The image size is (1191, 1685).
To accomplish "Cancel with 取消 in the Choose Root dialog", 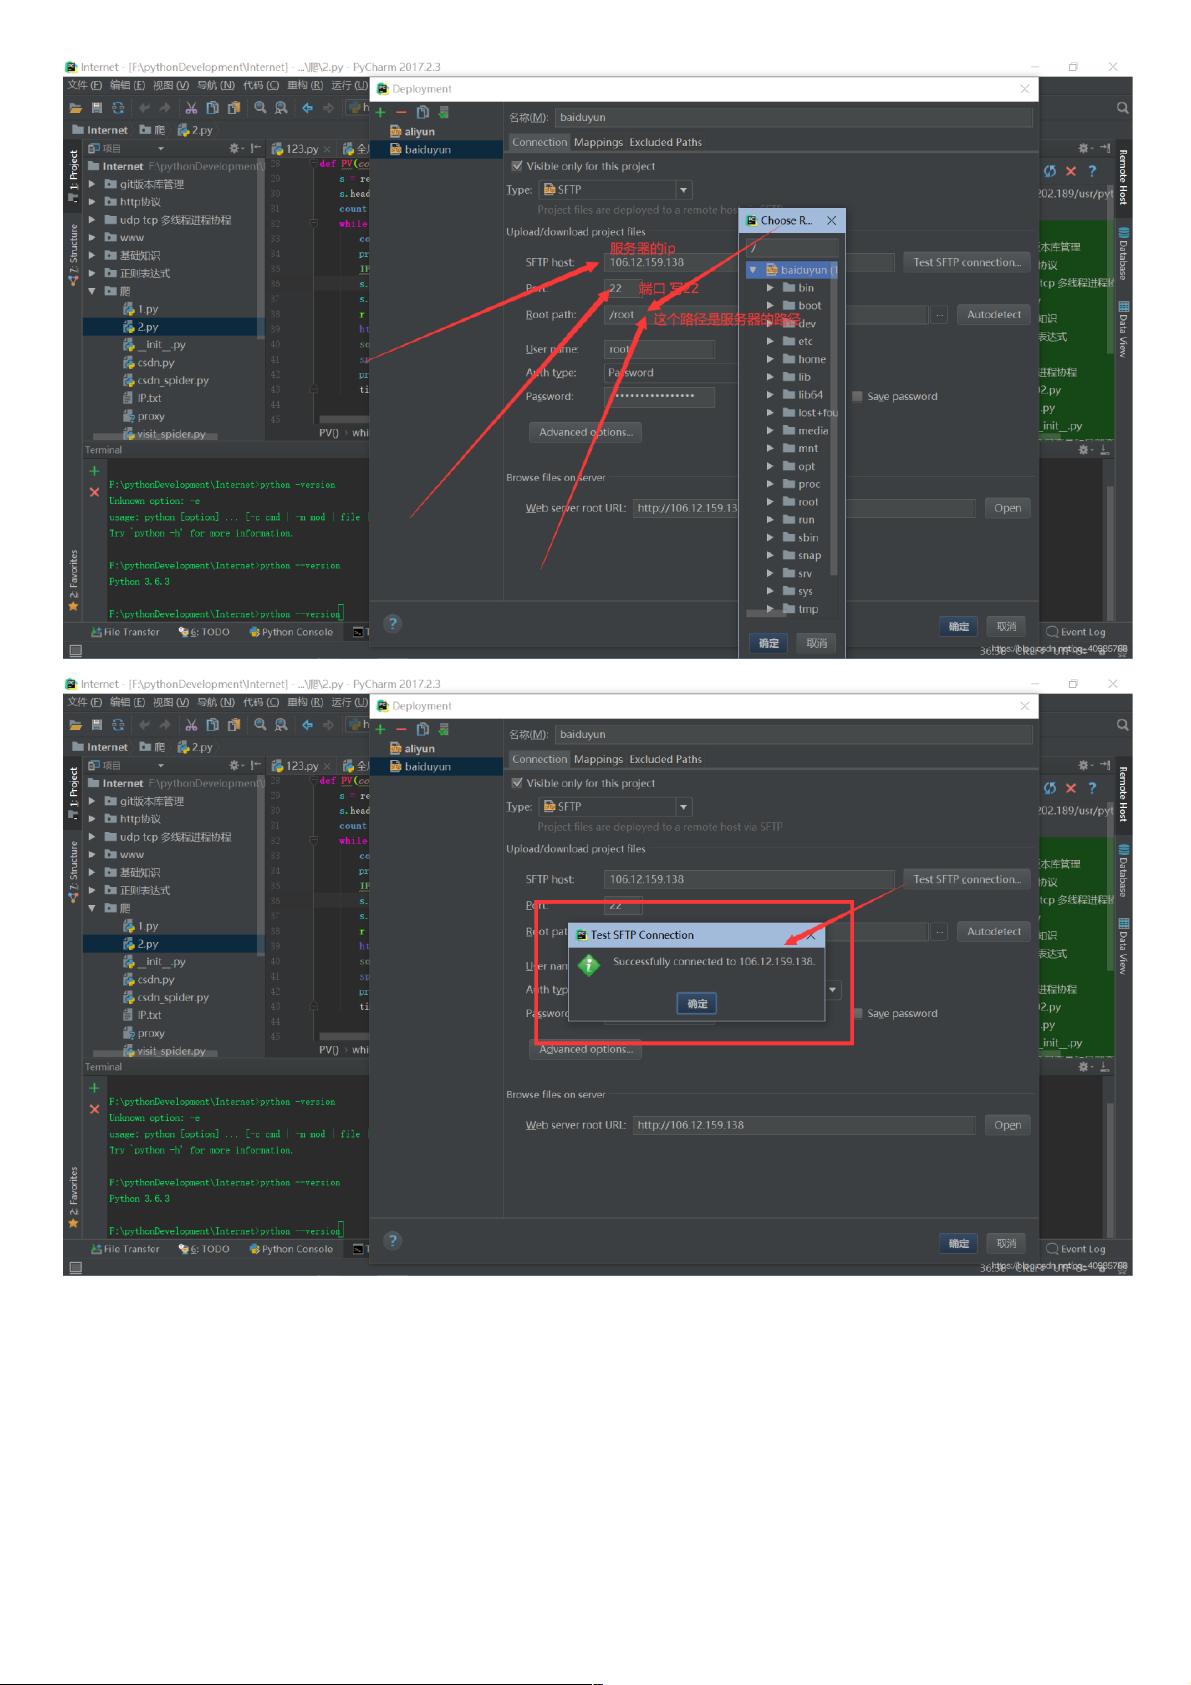I will coord(817,643).
